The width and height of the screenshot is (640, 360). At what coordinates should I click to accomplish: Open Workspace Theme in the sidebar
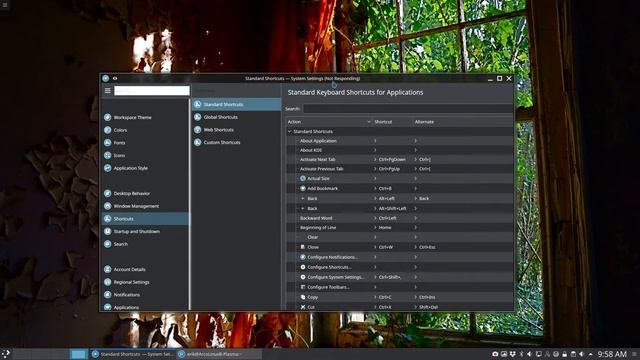coord(145,118)
